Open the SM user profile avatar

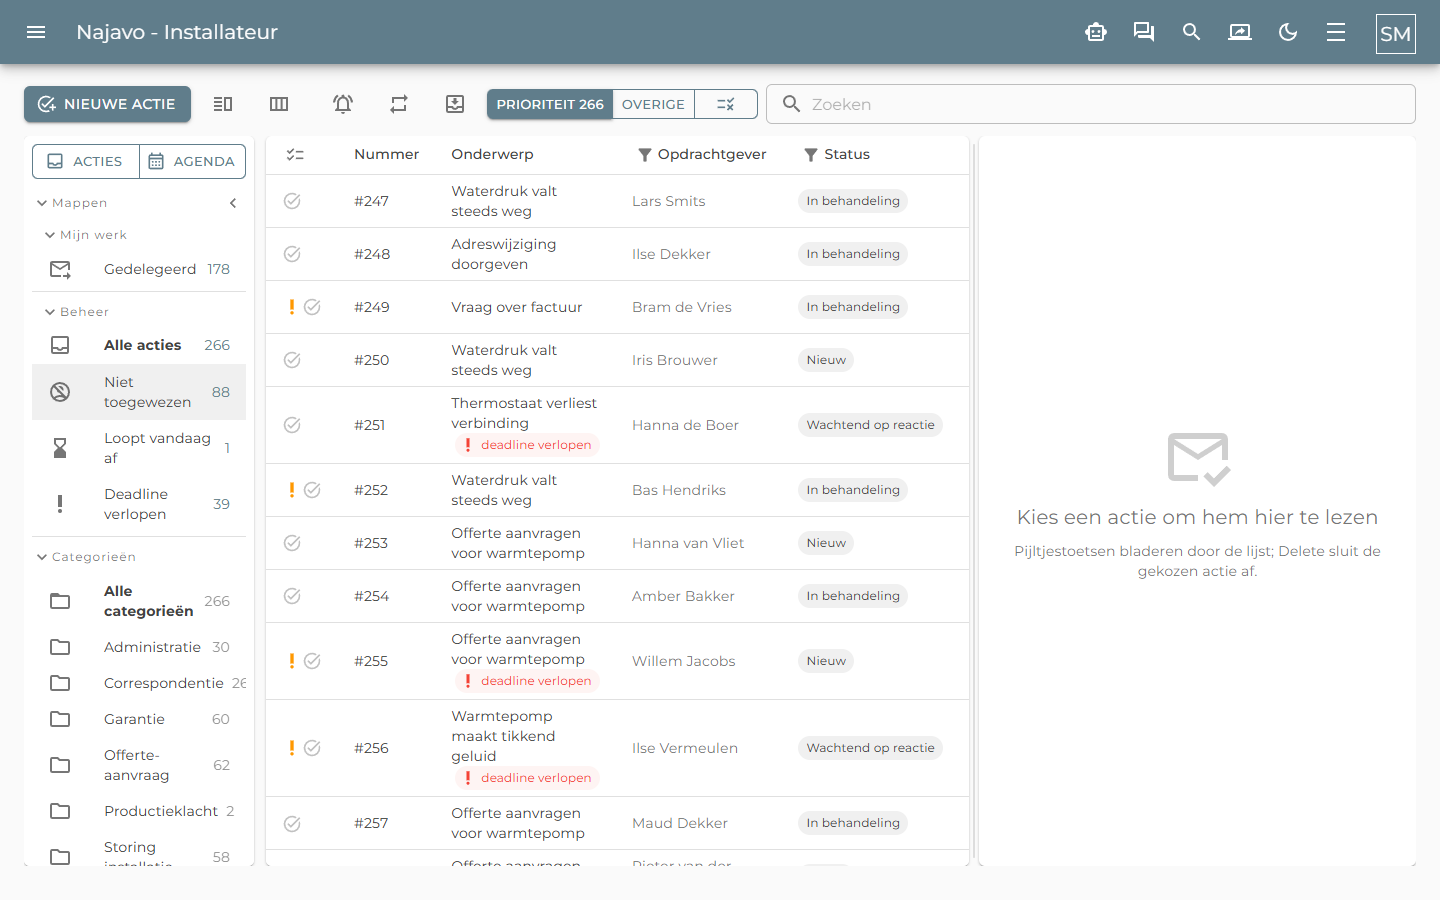coord(1396,33)
